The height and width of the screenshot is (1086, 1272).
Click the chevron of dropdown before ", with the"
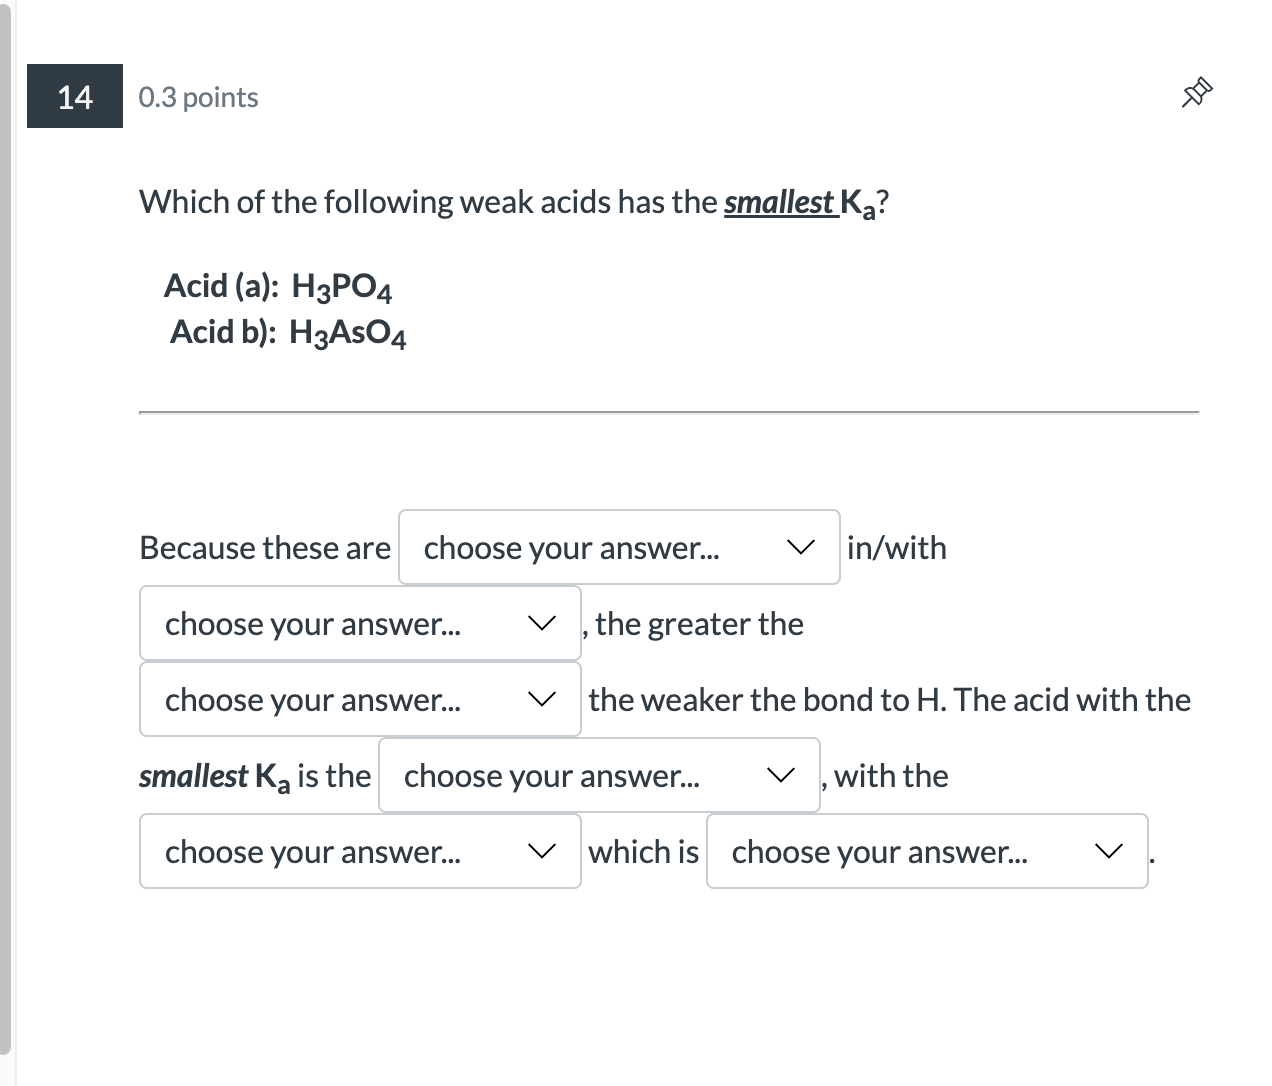780,775
